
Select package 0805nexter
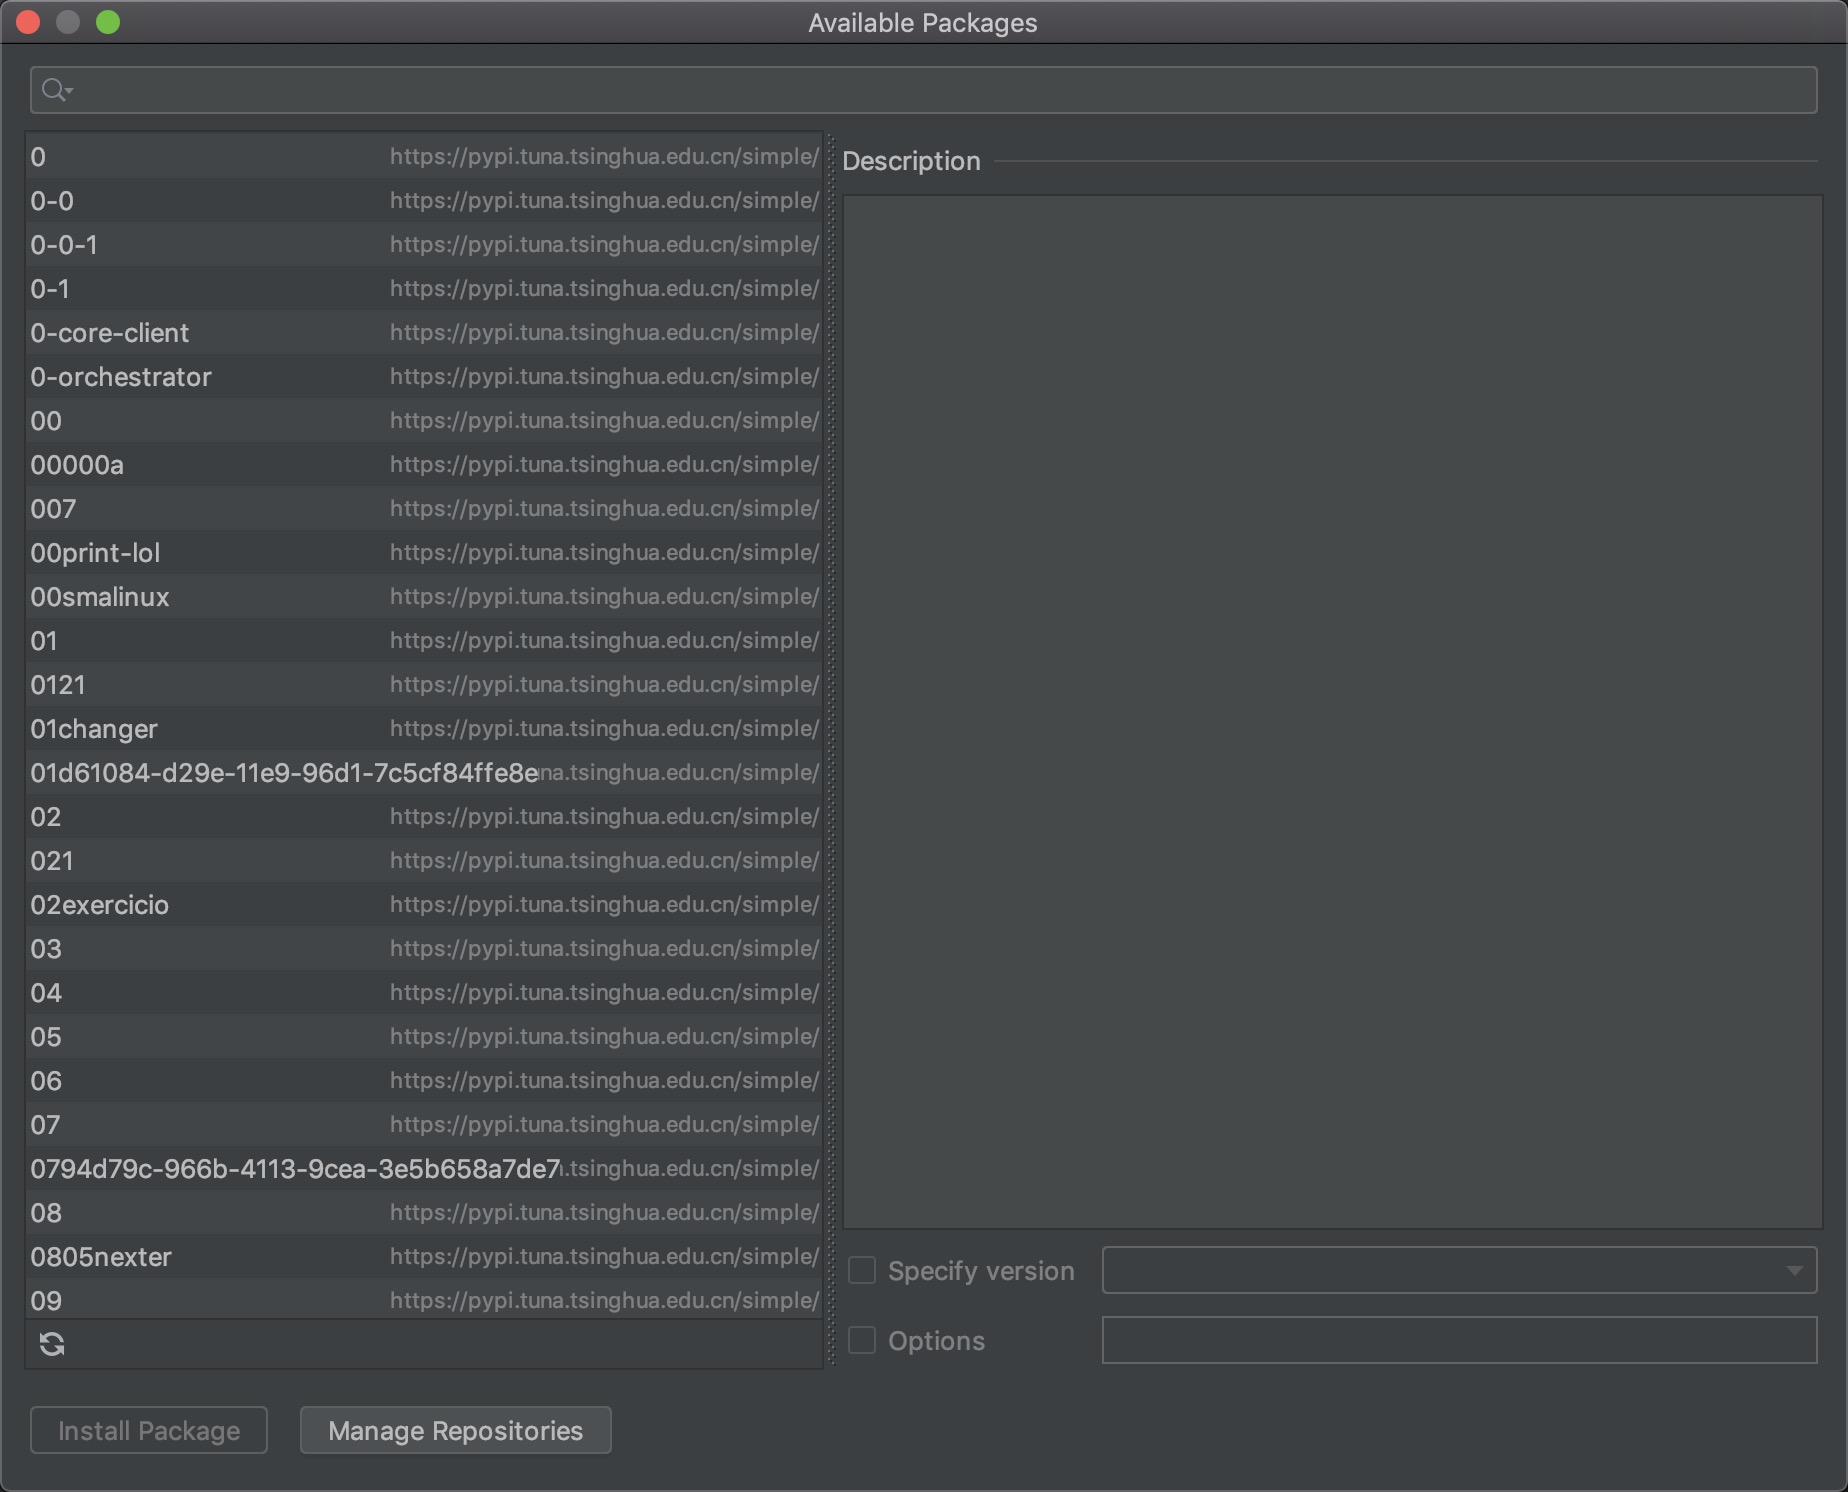click(x=424, y=1256)
